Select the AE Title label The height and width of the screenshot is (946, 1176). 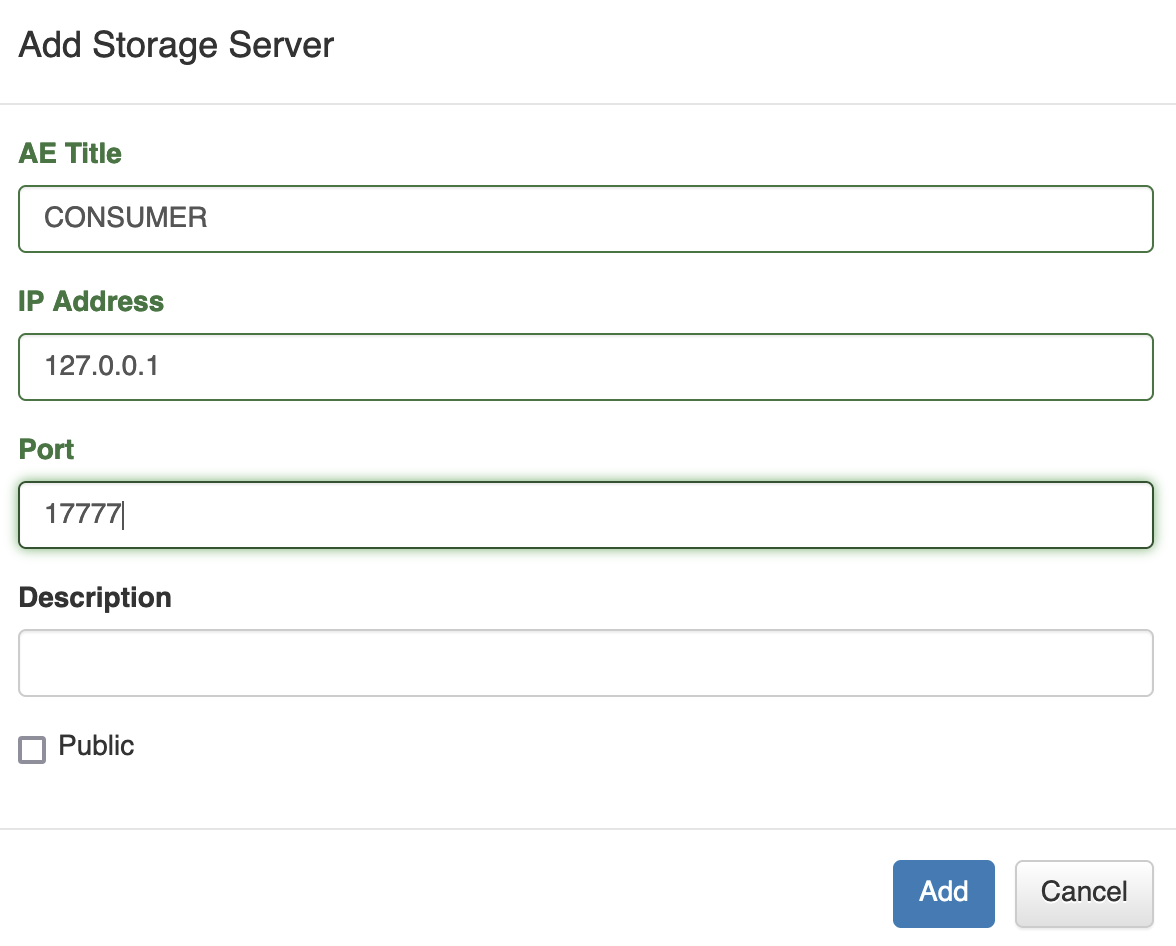tap(69, 153)
